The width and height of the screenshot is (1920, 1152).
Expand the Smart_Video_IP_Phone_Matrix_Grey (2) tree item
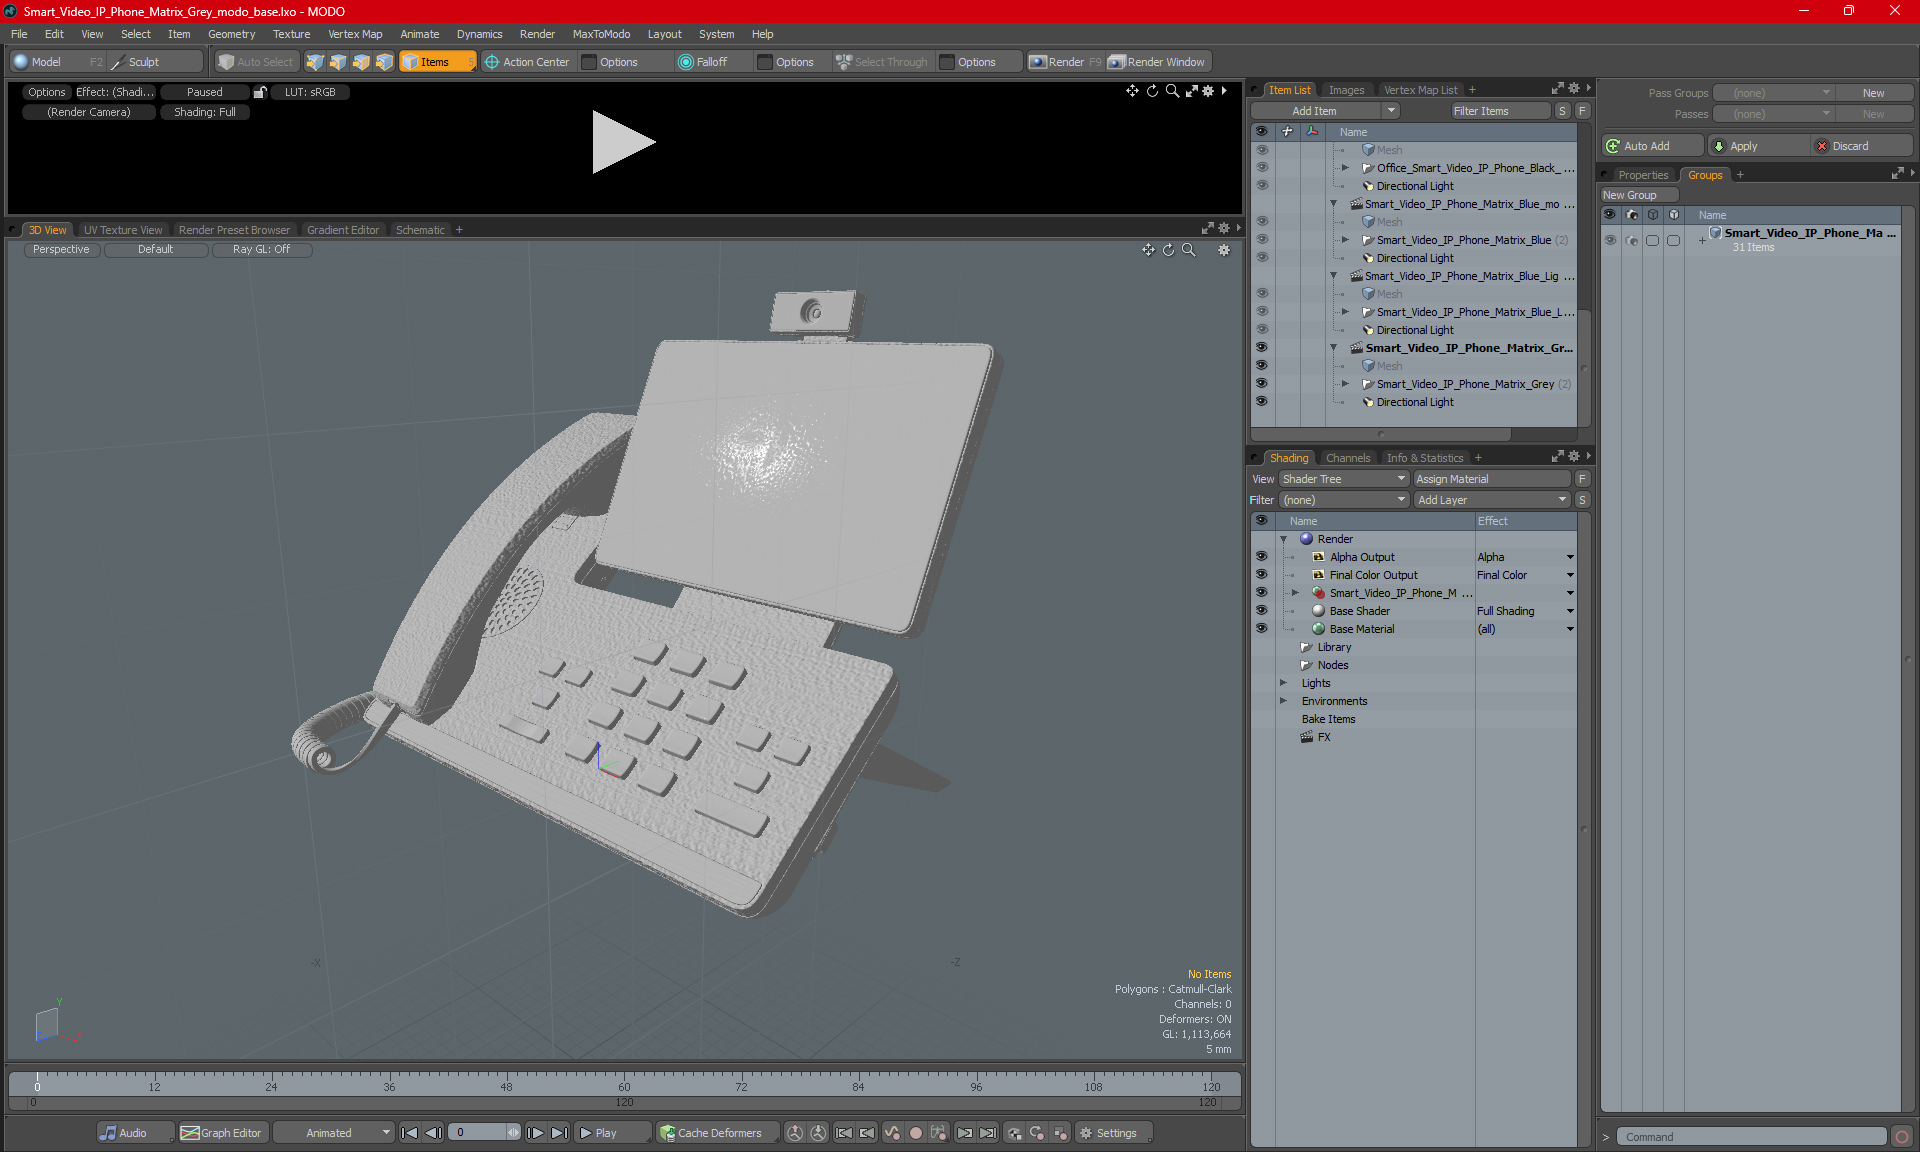(x=1345, y=384)
